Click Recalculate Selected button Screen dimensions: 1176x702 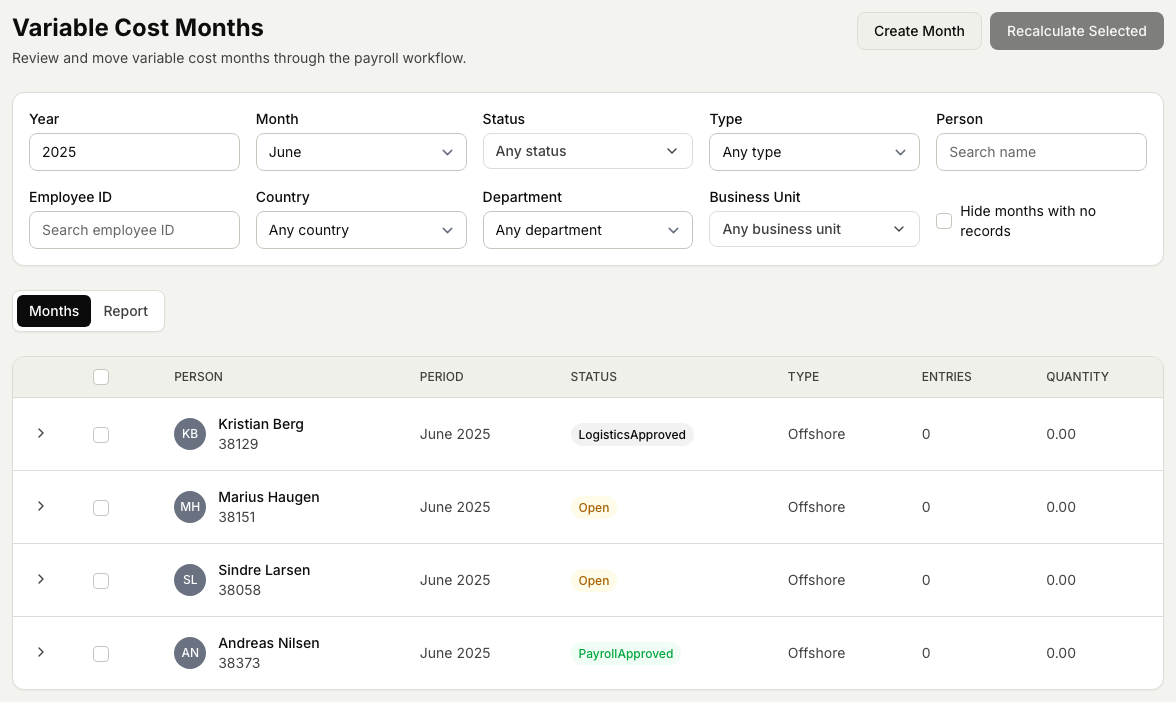point(1076,32)
